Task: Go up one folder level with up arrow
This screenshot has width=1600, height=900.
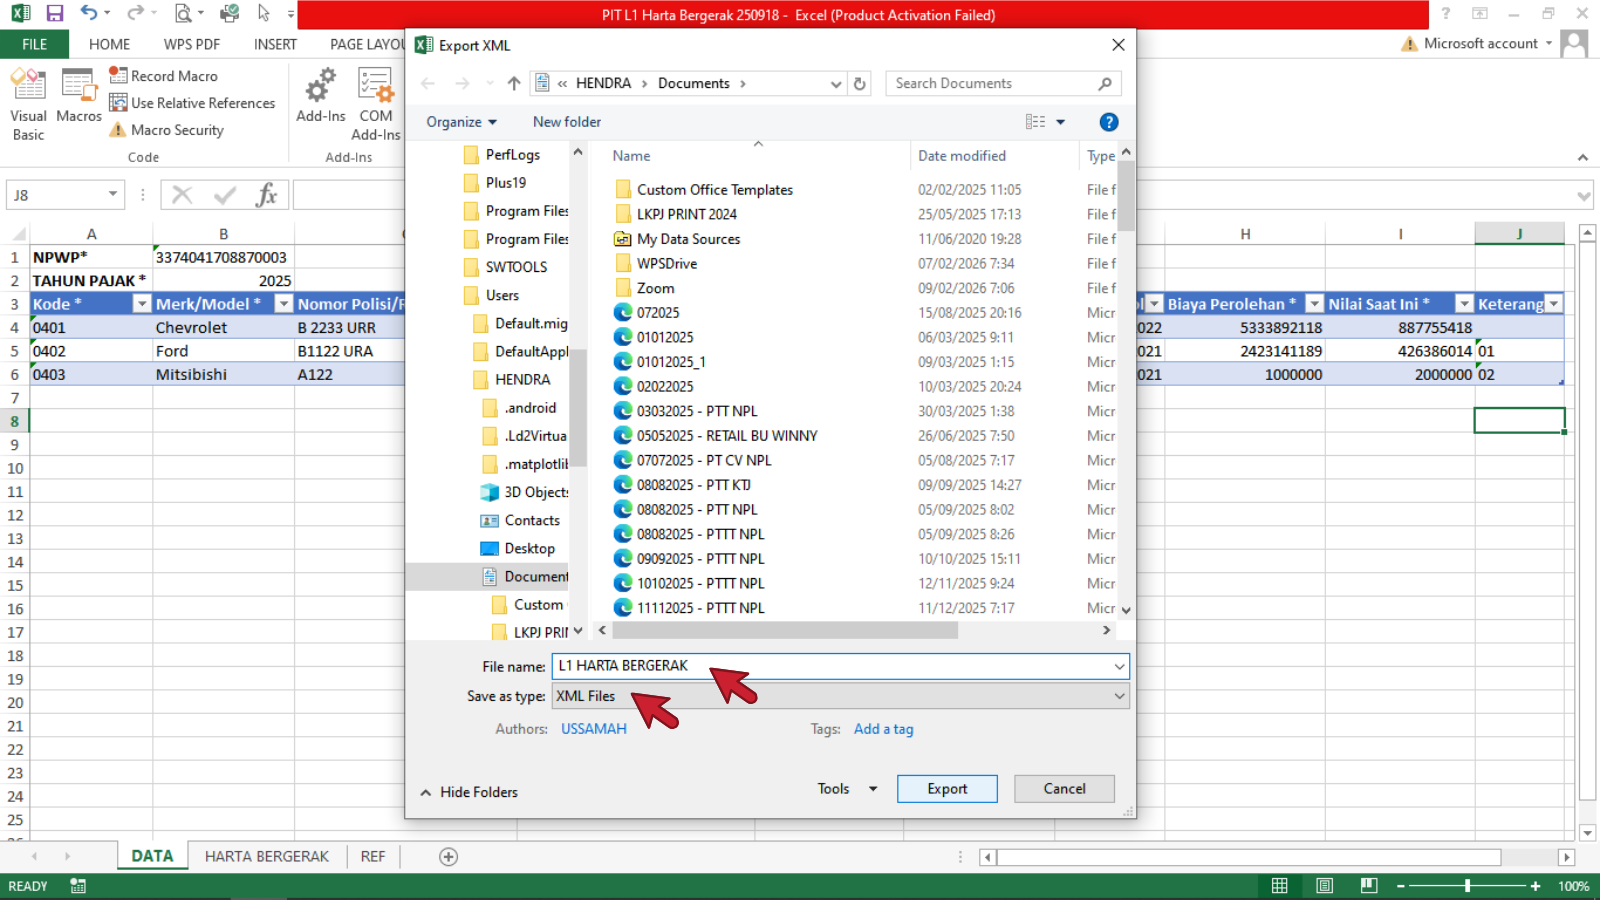Action: pos(514,84)
